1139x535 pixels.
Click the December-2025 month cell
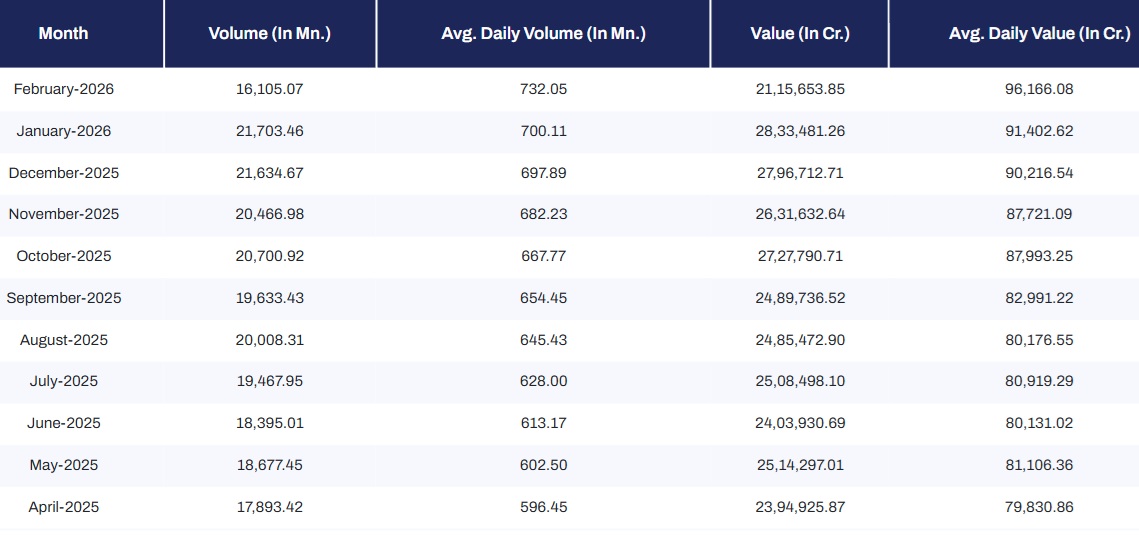pyautogui.click(x=64, y=173)
